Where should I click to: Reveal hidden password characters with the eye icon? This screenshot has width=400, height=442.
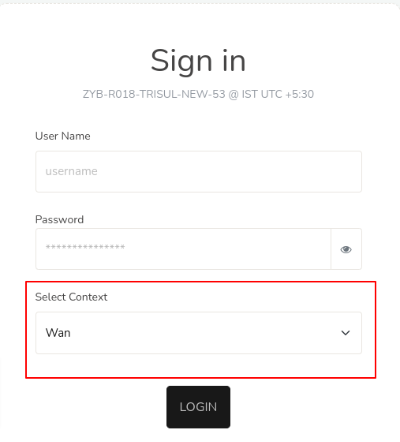pyautogui.click(x=346, y=249)
